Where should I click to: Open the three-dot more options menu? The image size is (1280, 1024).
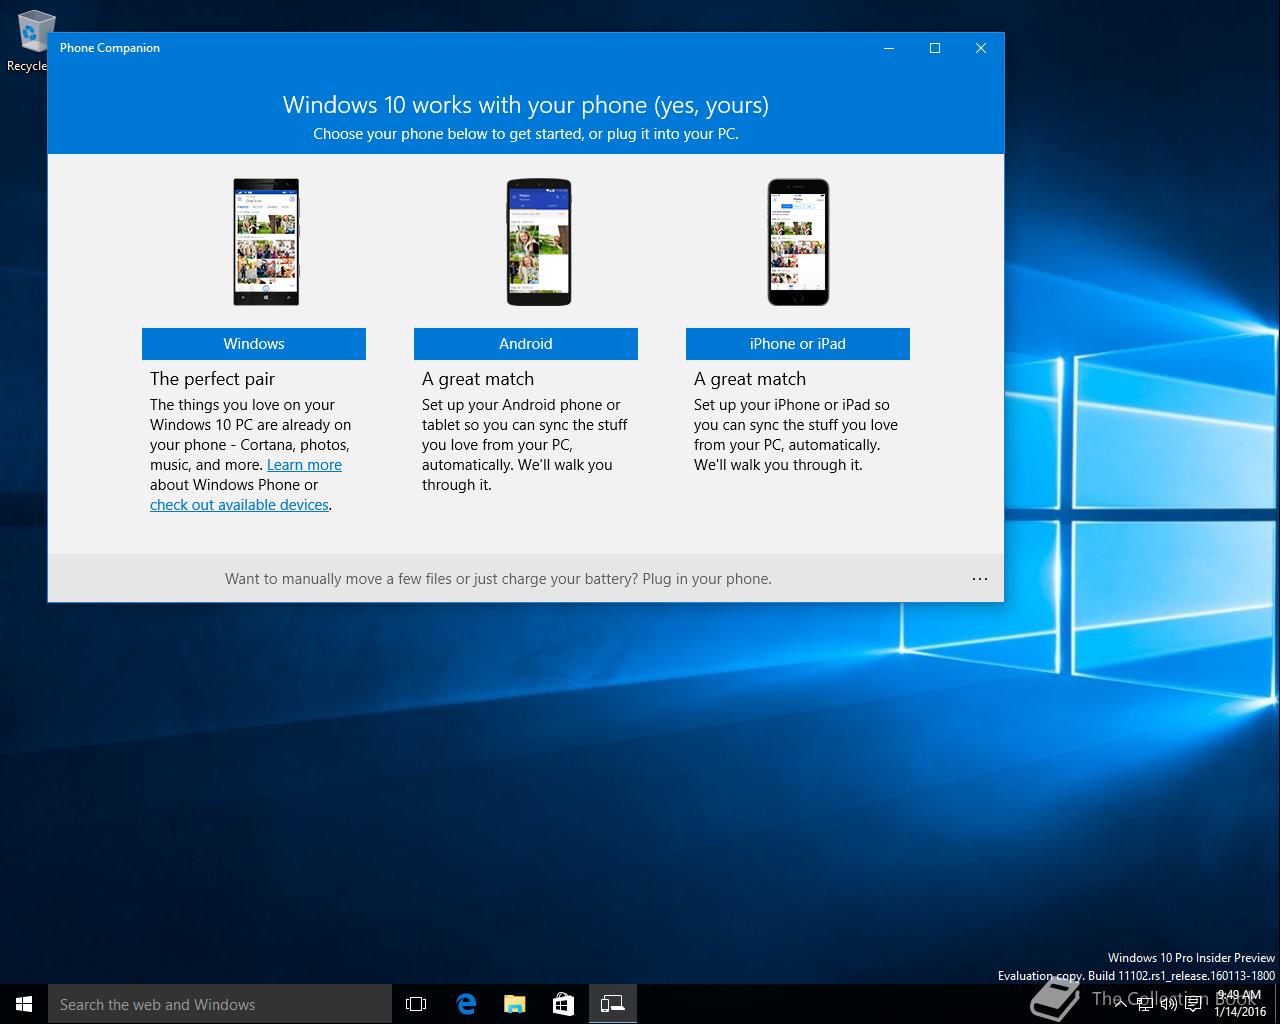[980, 579]
